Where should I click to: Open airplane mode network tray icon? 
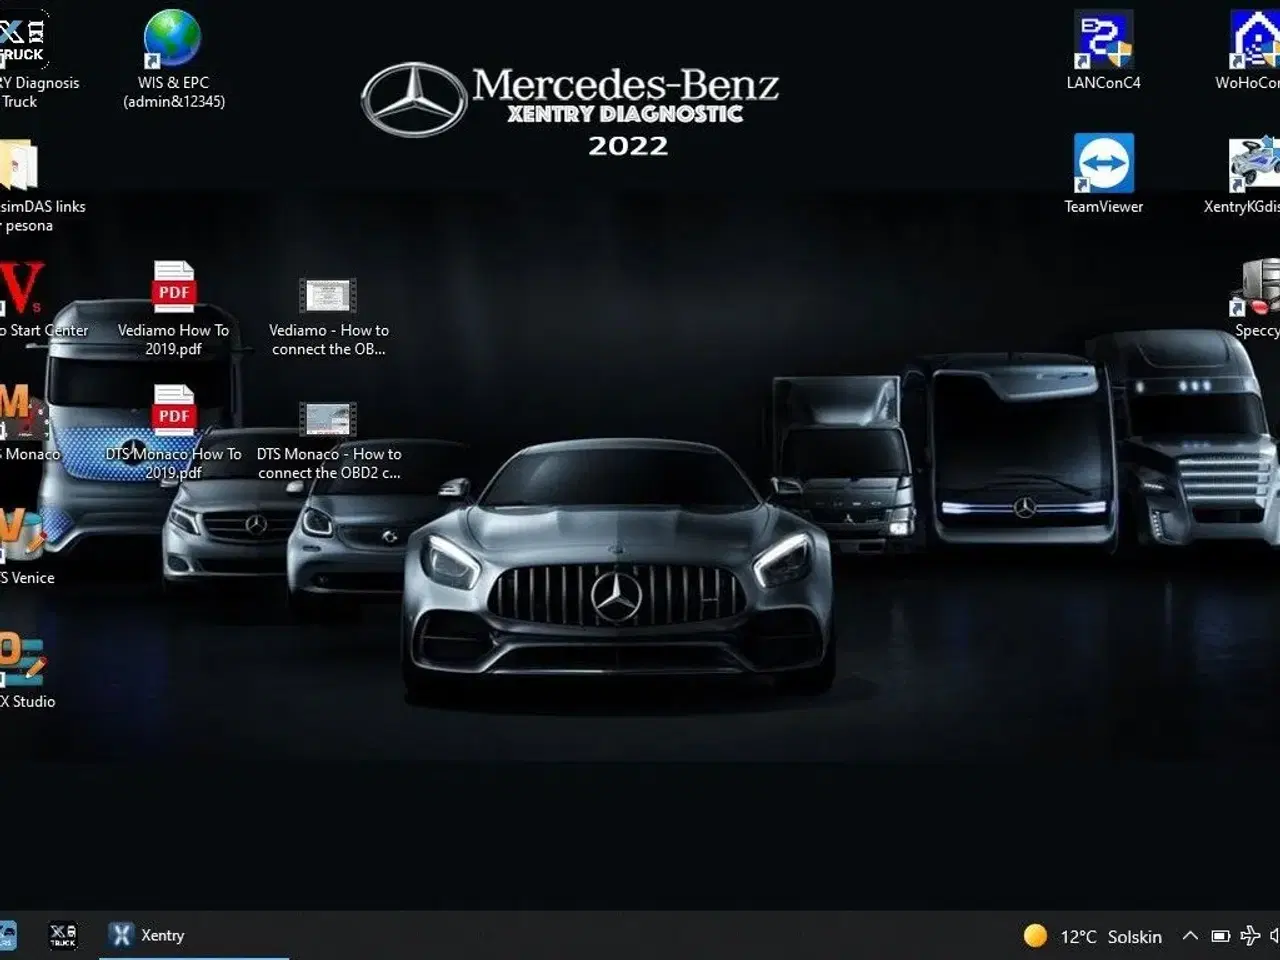pos(1250,936)
